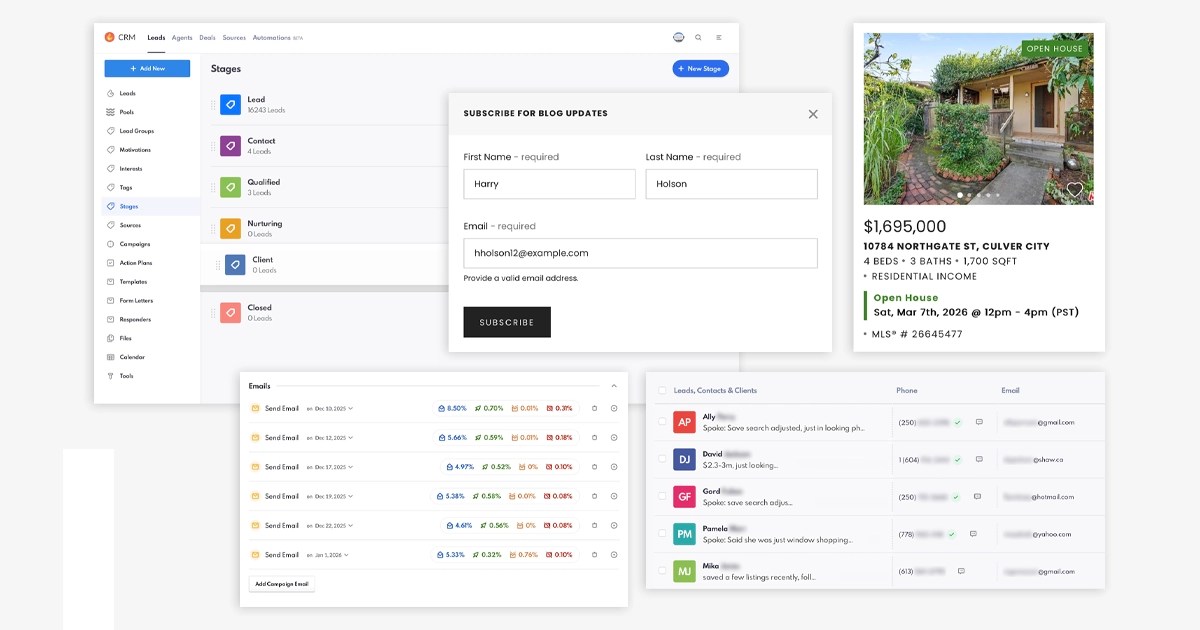1200x630 pixels.
Task: Click the PM avatar for Pamela
Action: [684, 534]
